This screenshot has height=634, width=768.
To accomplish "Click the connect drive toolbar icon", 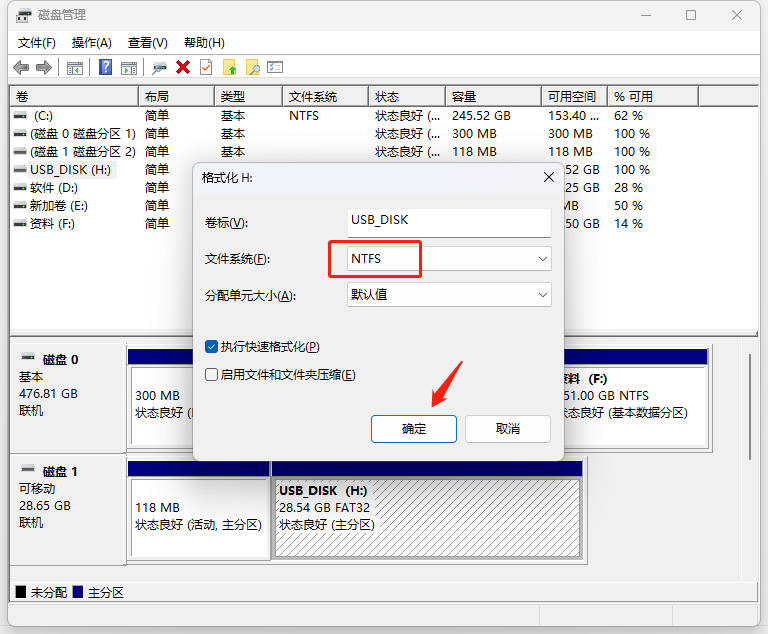I will coord(159,67).
